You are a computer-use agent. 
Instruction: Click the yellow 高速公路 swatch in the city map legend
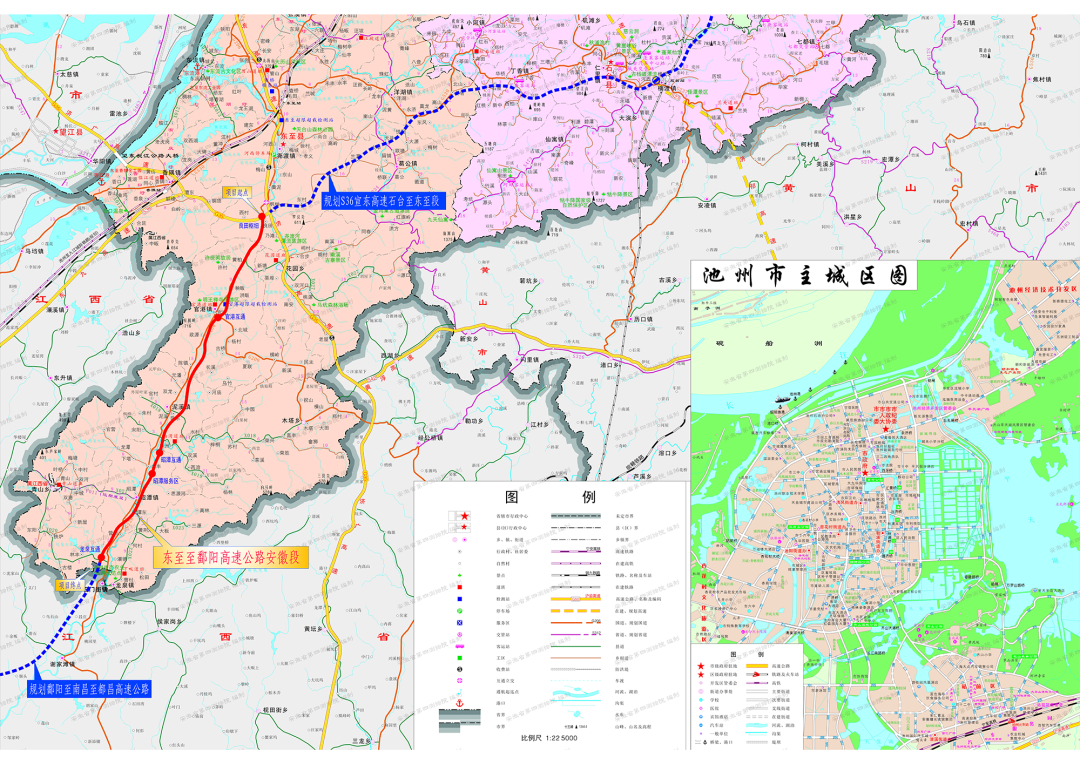[x=757, y=666]
